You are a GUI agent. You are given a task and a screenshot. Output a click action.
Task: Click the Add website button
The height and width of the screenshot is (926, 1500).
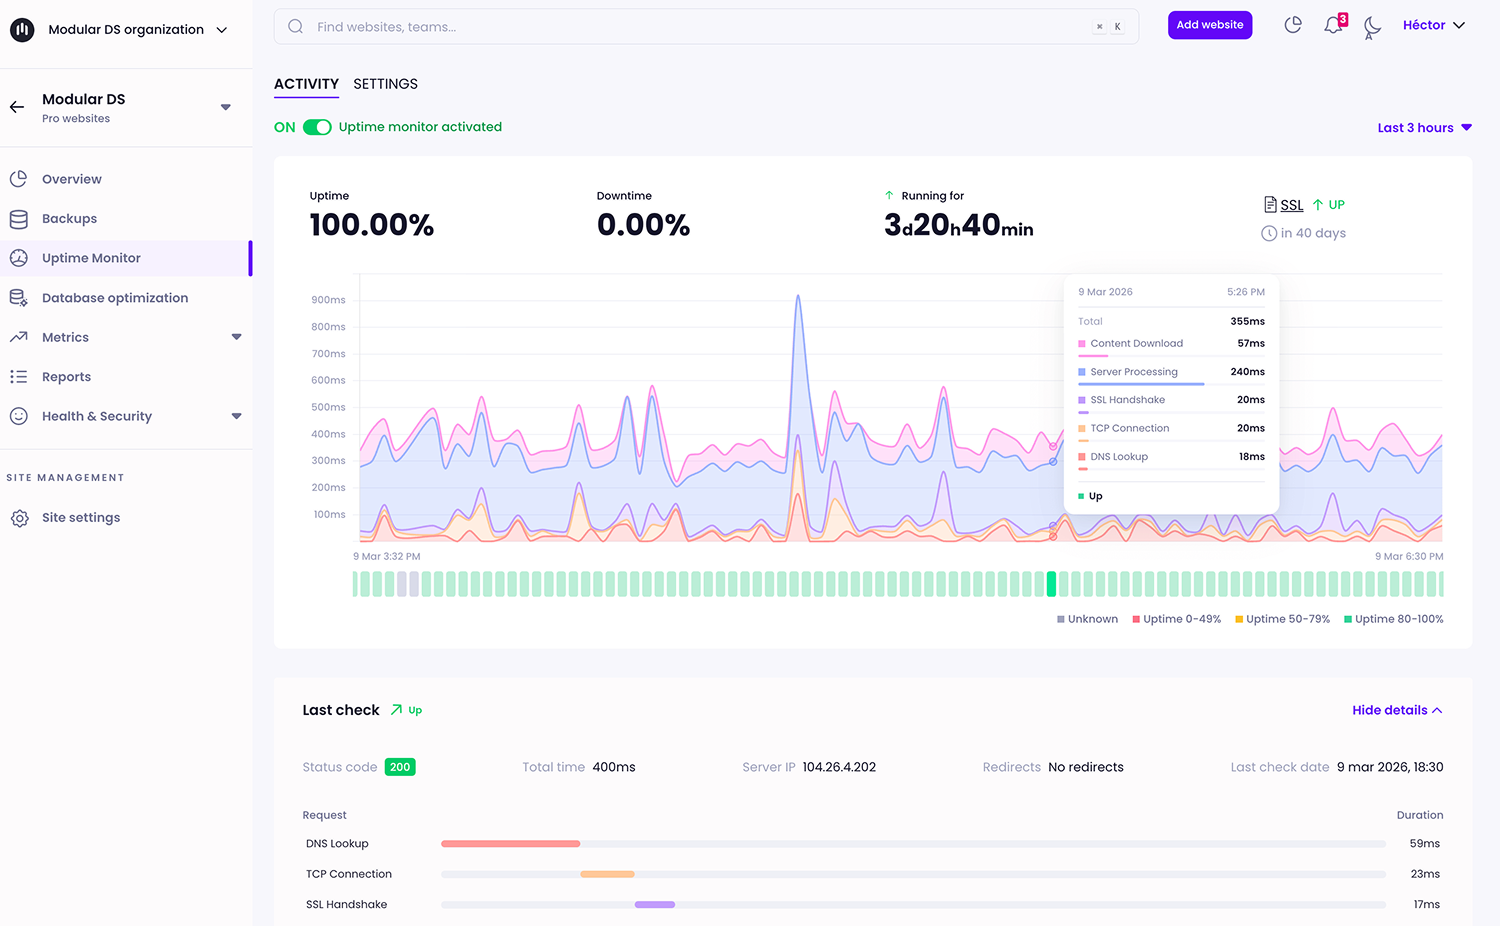pos(1210,25)
